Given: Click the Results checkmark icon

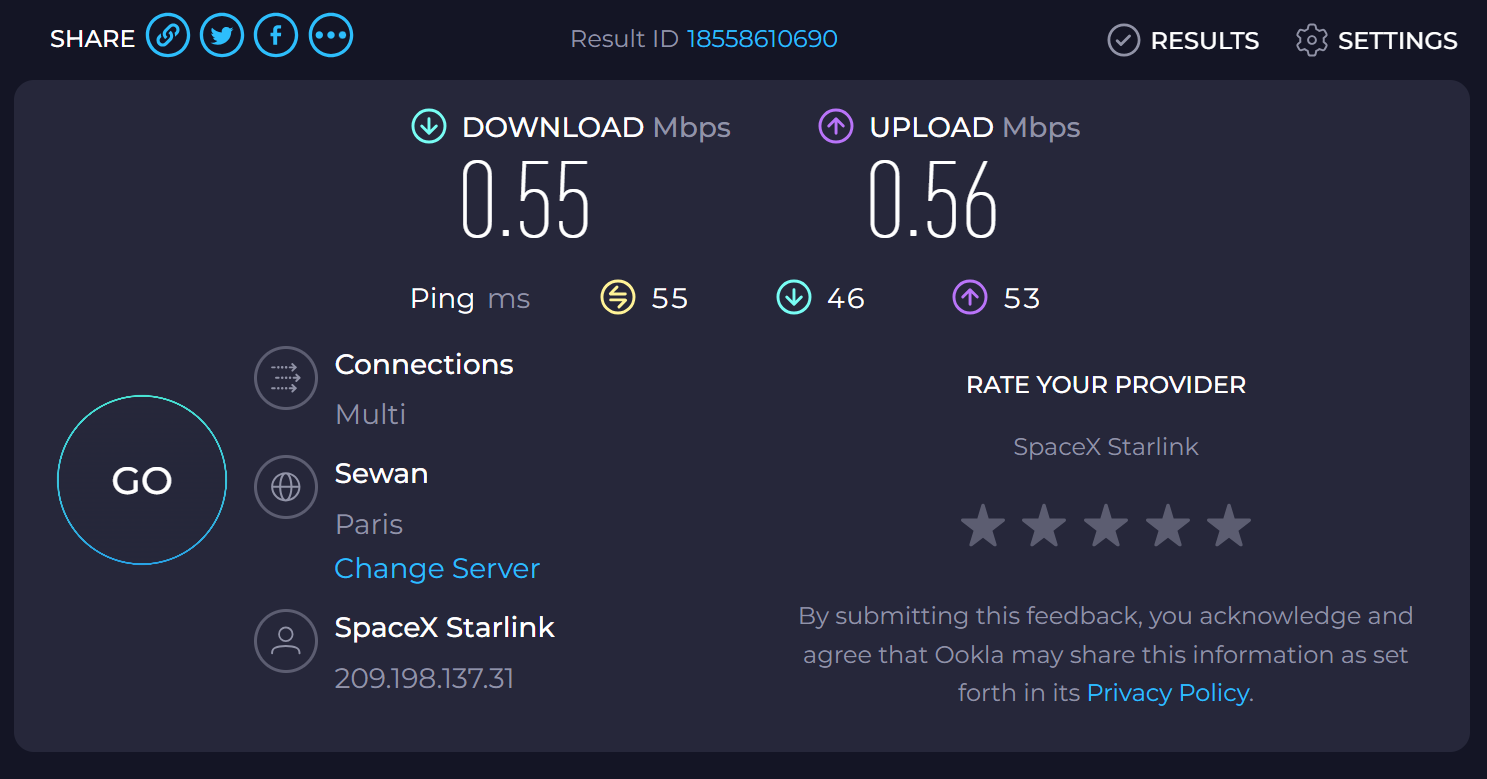Looking at the screenshot, I should [1124, 40].
